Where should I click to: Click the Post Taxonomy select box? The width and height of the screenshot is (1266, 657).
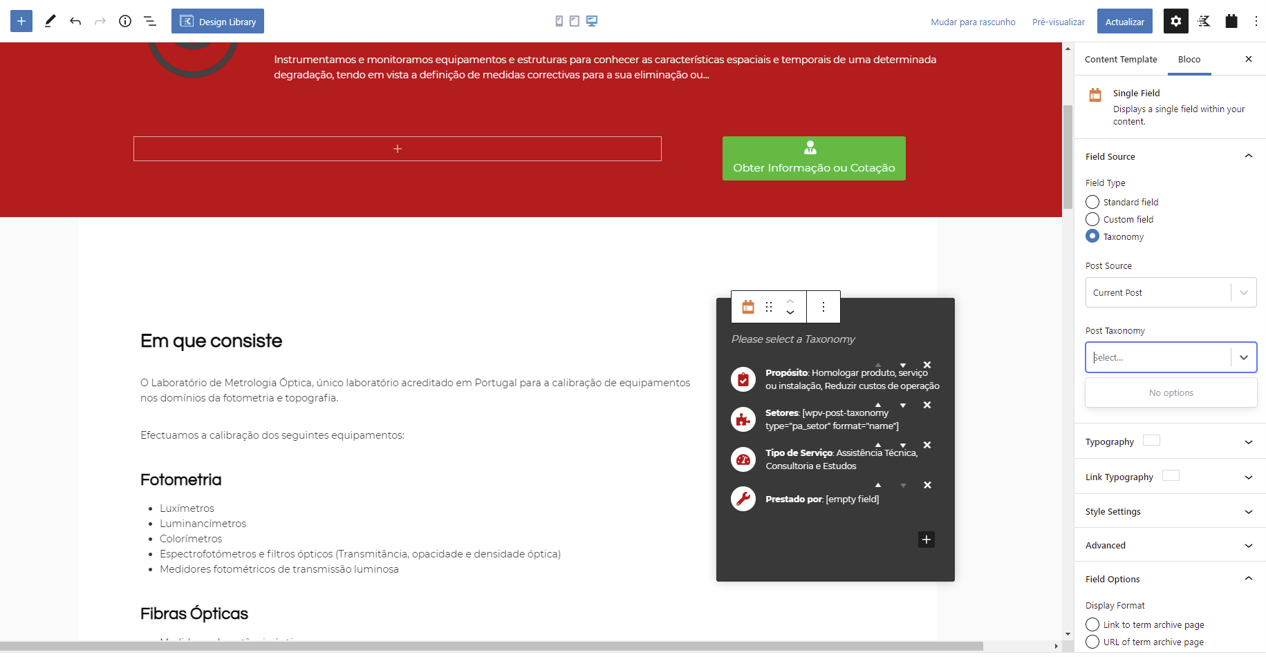click(x=1170, y=357)
